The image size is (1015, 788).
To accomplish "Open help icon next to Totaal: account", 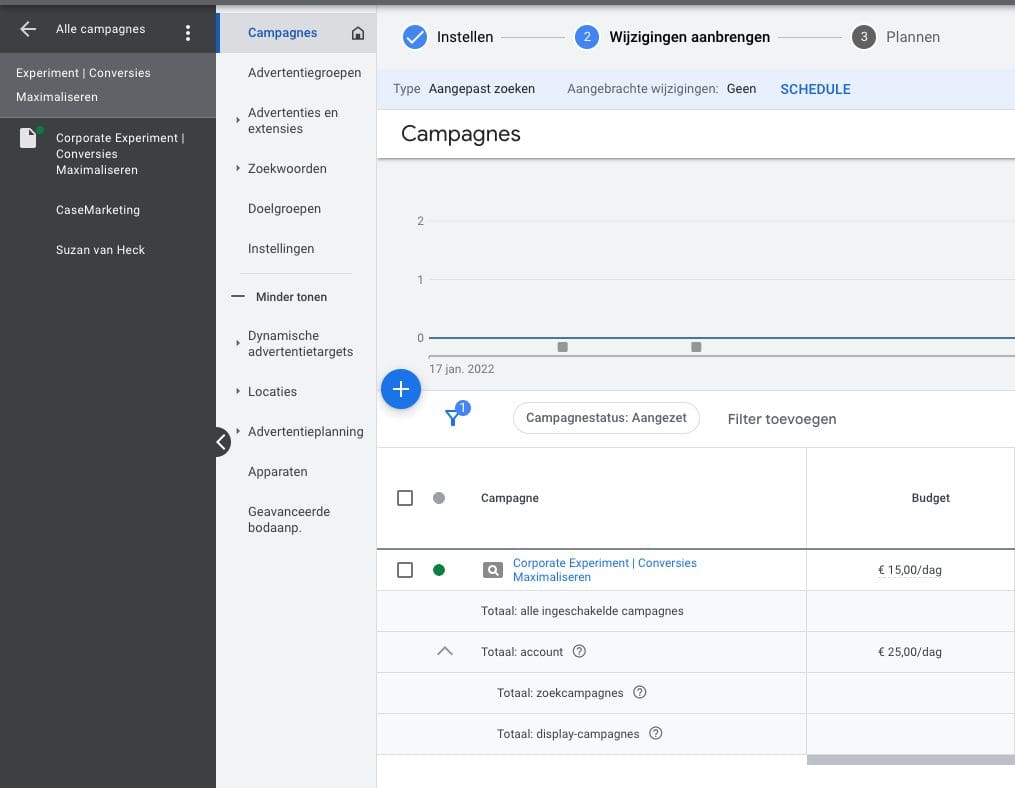I will (x=579, y=651).
